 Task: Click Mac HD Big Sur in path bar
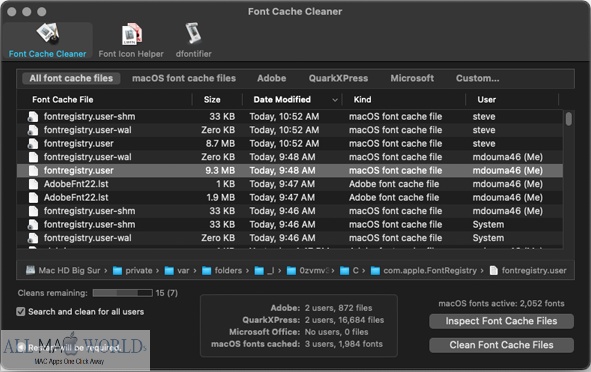pyautogui.click(x=63, y=271)
